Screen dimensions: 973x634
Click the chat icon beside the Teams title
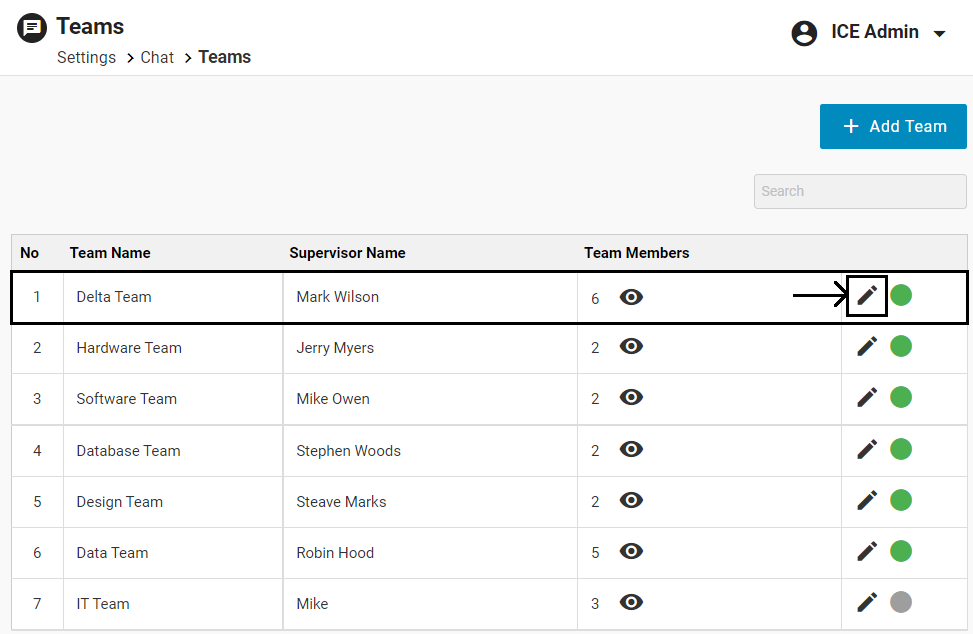click(32, 28)
